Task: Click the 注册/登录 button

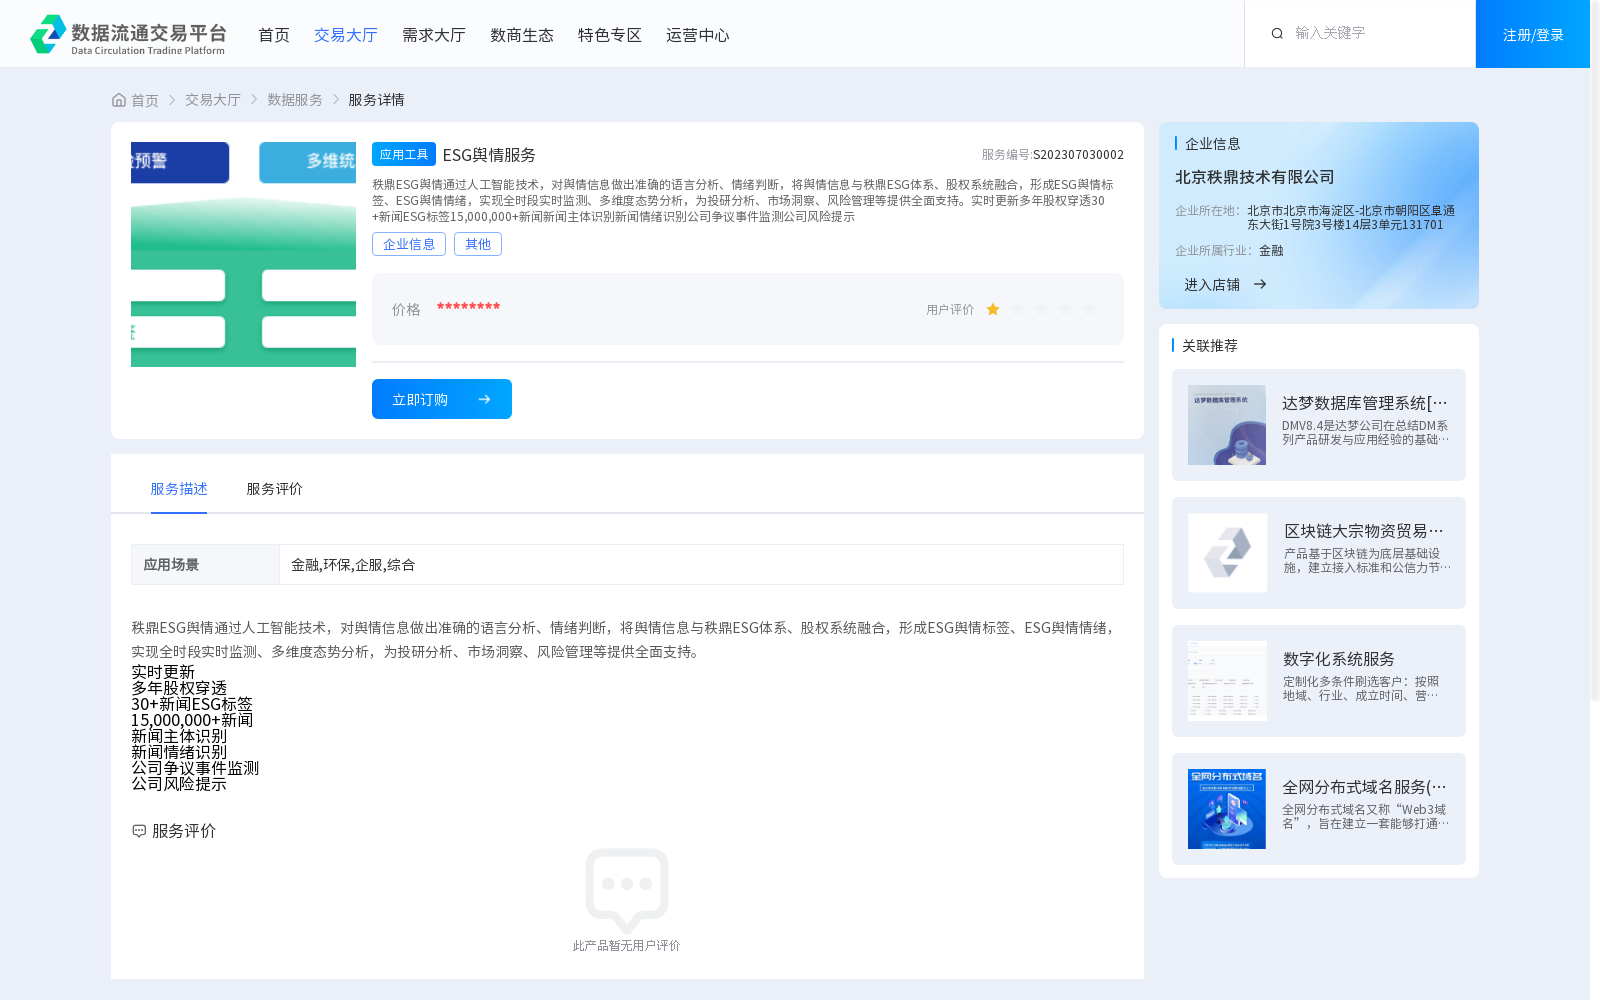Action: [x=1533, y=34]
